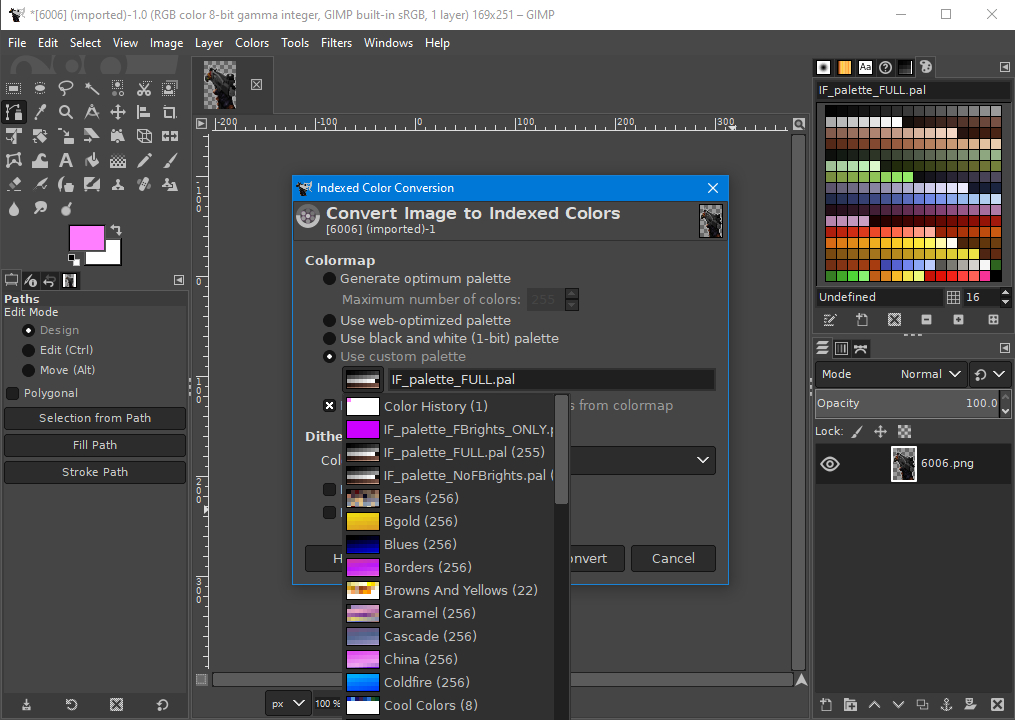Uncheck the remove unused colors from colormap checkbox
This screenshot has height=720, width=1015.
click(x=329, y=405)
